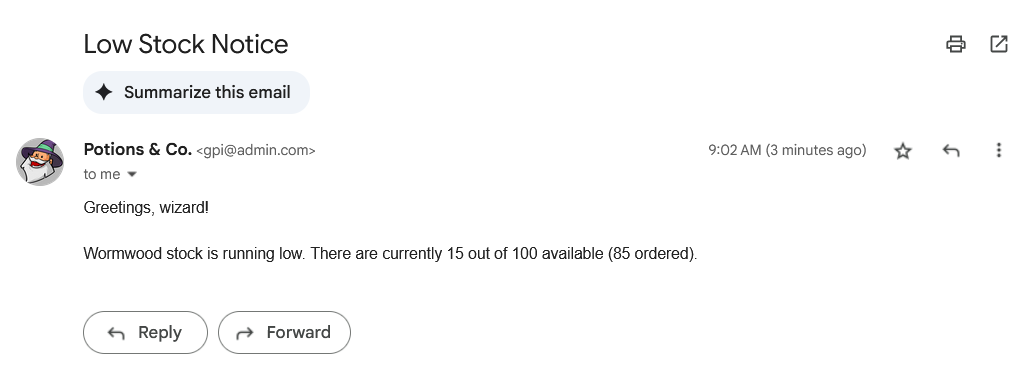This screenshot has width=1029, height=391.
Task: Star the Potions & Co. message
Action: 903,151
